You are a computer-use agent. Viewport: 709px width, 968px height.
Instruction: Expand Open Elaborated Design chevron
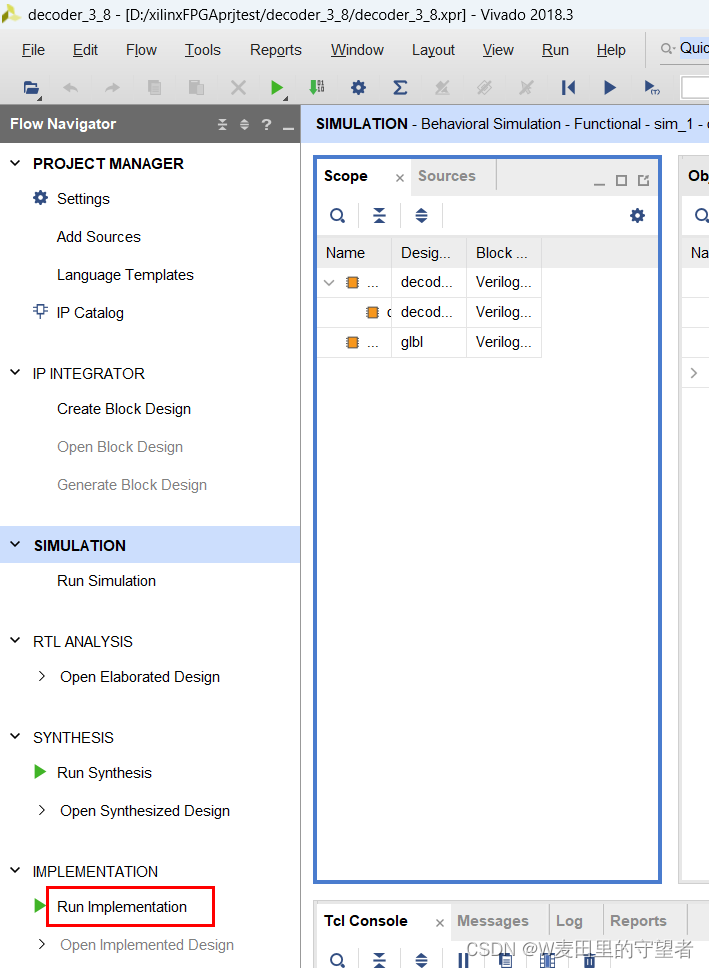[x=41, y=677]
